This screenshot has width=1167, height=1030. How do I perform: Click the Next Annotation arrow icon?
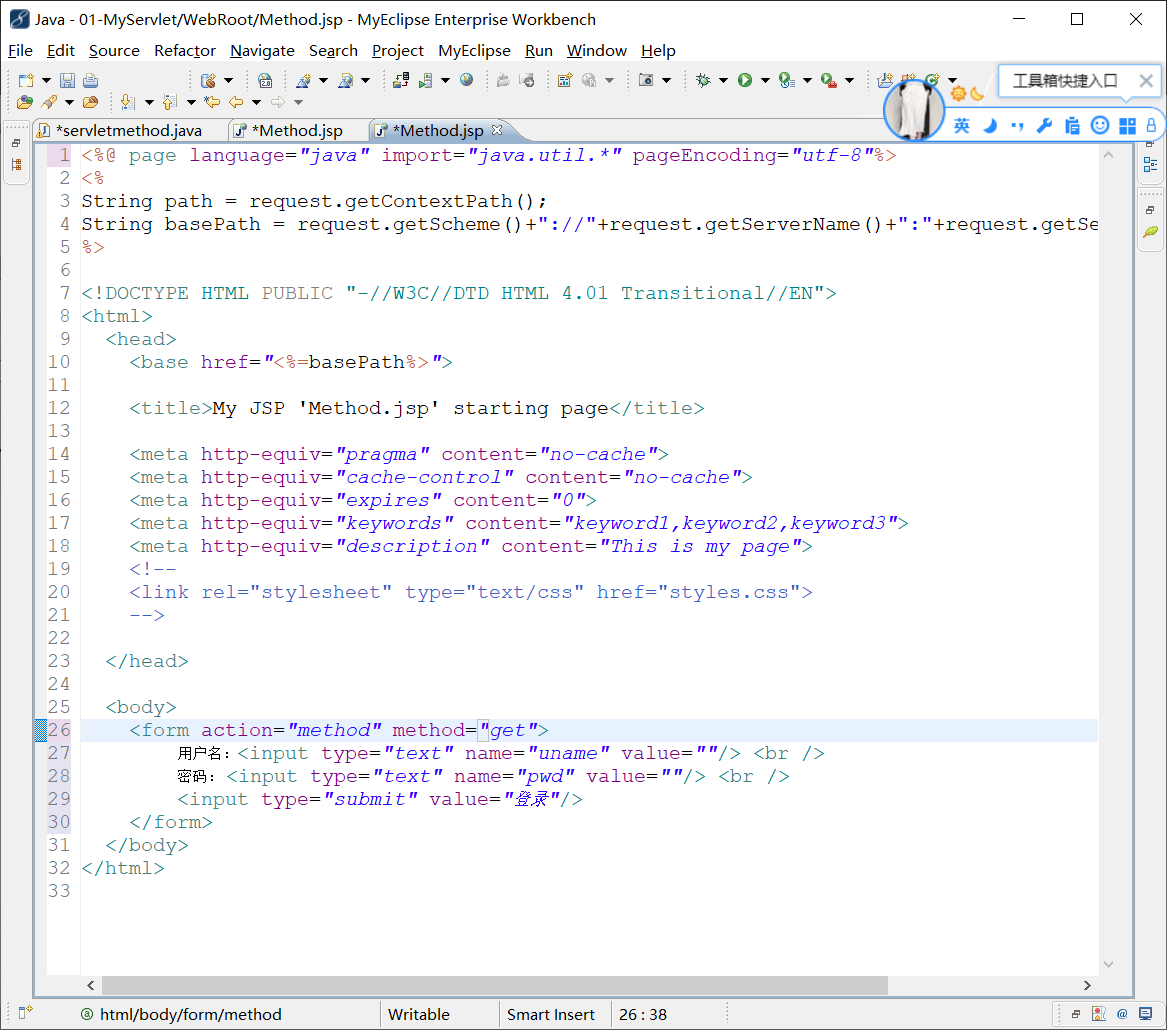click(x=128, y=102)
